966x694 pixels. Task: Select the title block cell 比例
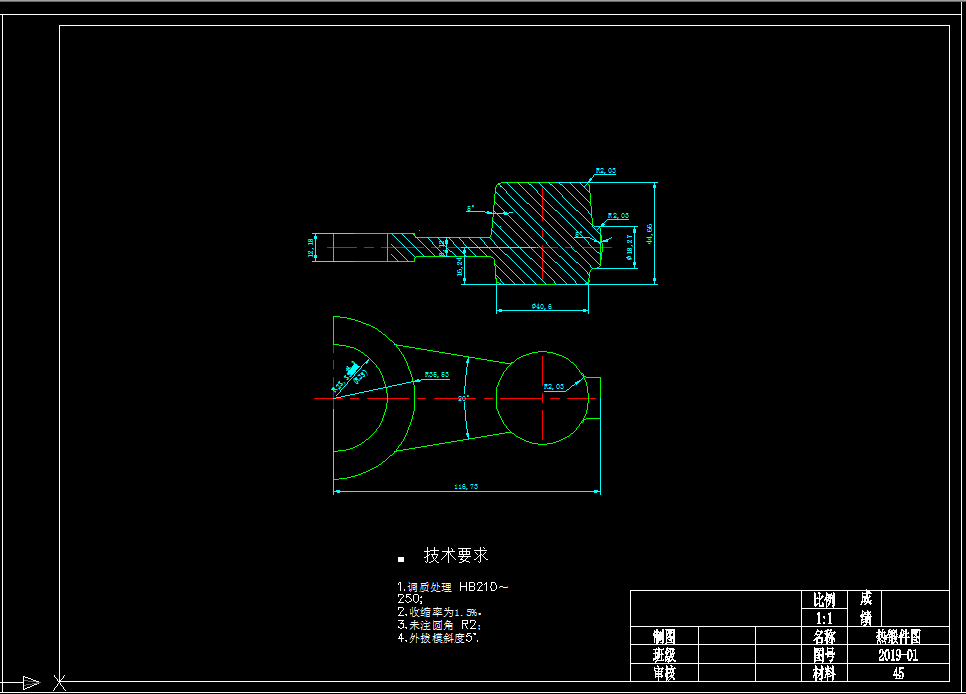coord(824,600)
